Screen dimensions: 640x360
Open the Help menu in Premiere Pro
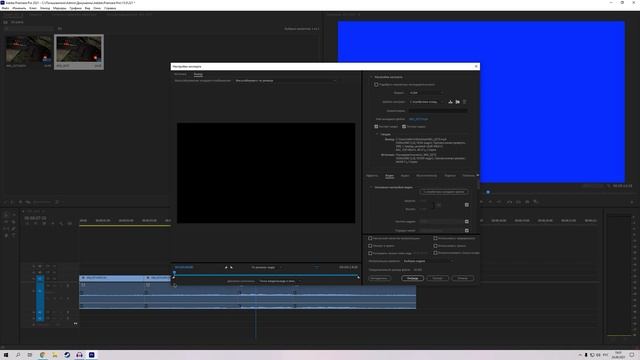[x=110, y=8]
